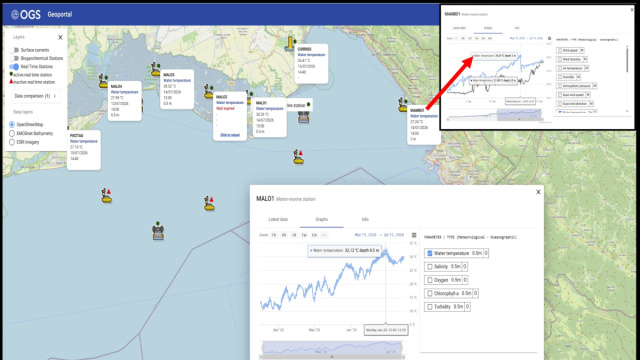Screen dimensions: 640x360
Task: Open the Info tab in MALO1 panel
Action: [x=365, y=220]
